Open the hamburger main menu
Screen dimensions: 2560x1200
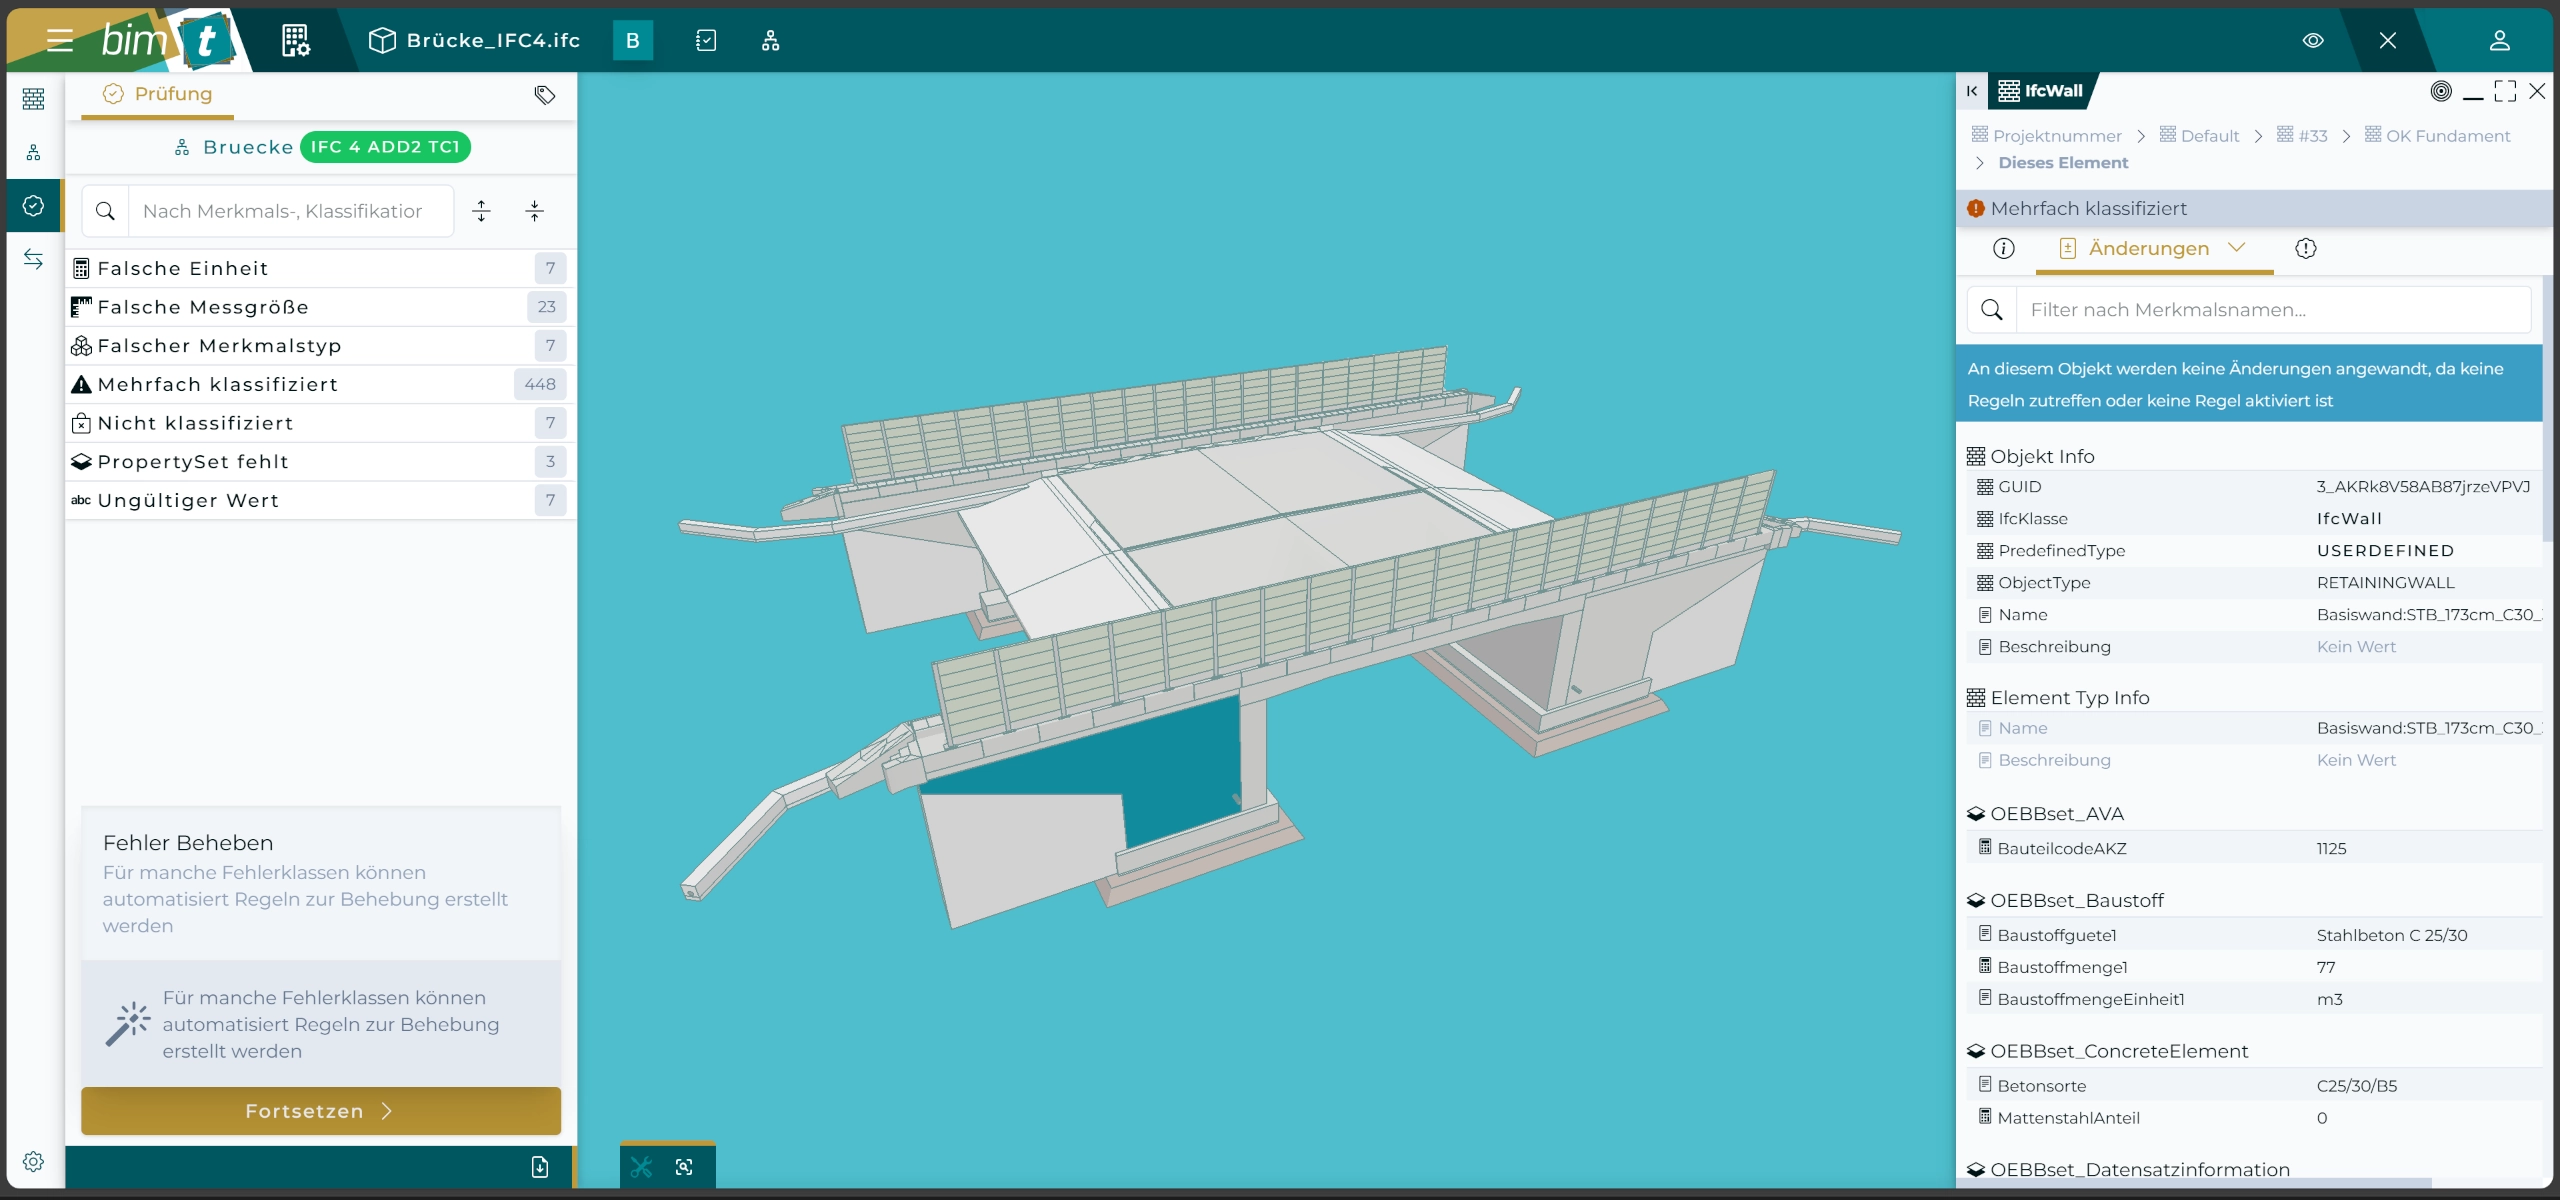[59, 41]
